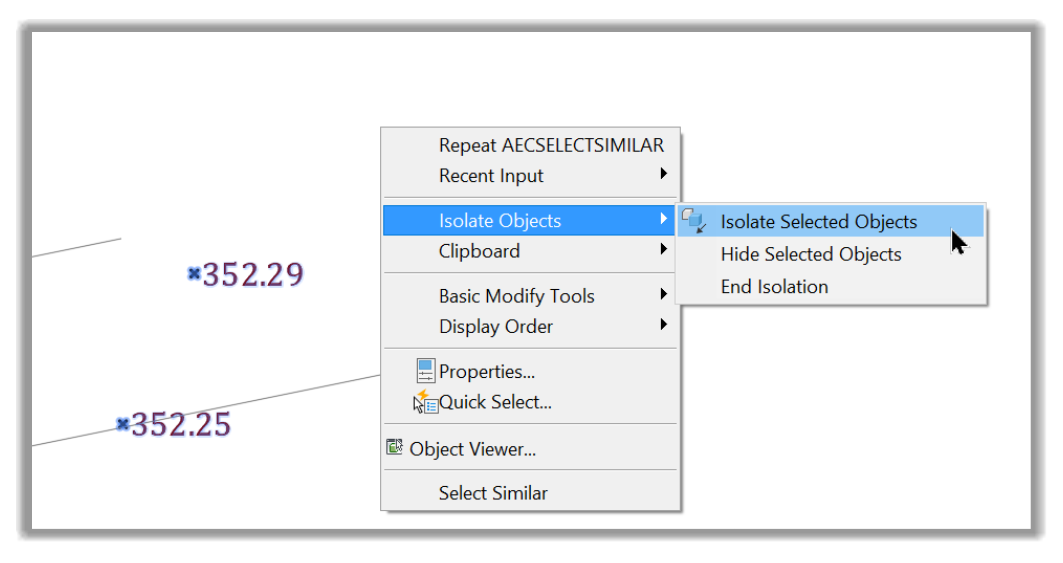This screenshot has height=563, width=1063.
Task: Click the Properties palette icon
Action: (x=426, y=371)
